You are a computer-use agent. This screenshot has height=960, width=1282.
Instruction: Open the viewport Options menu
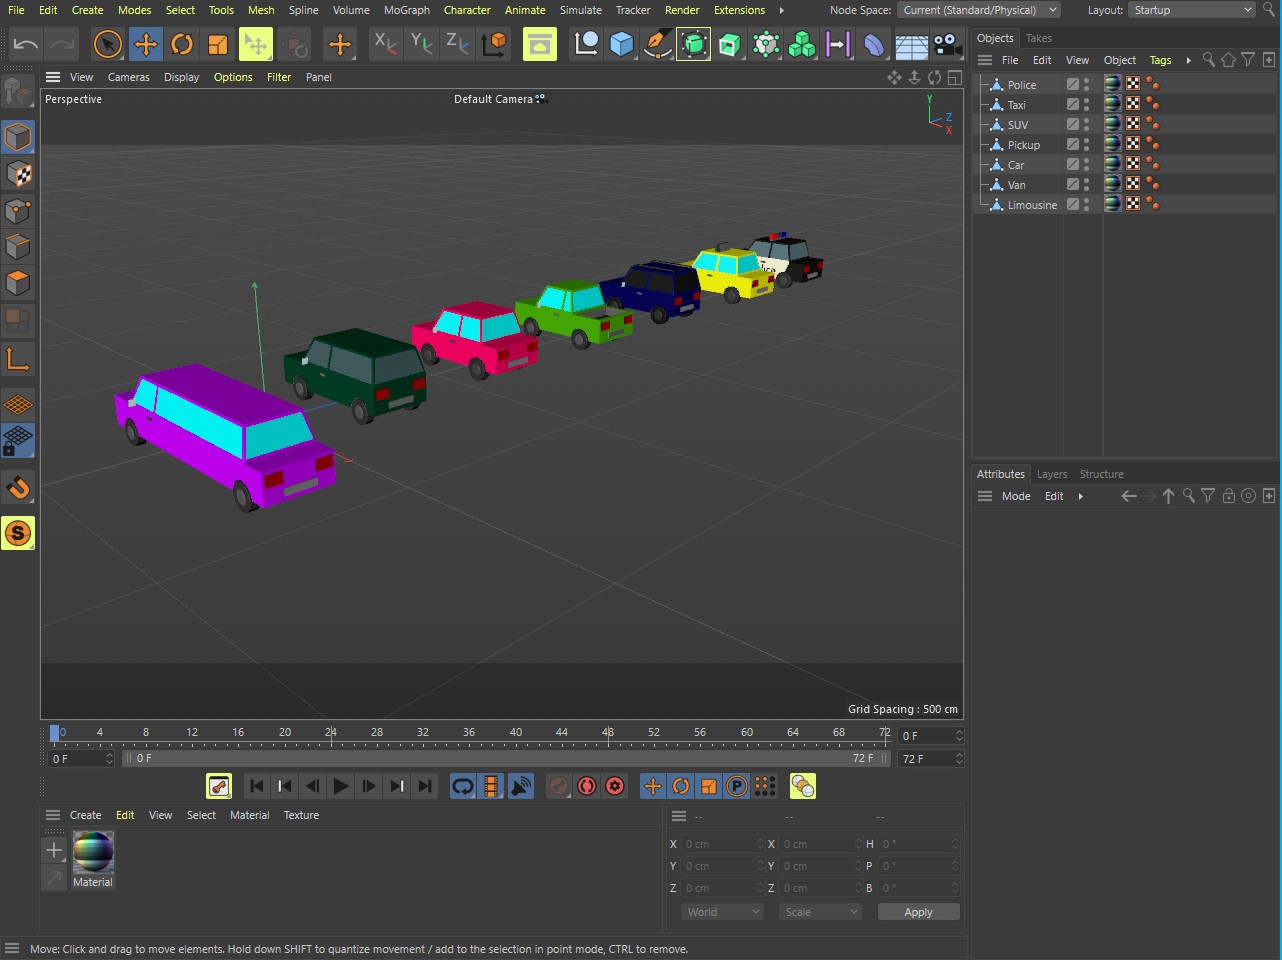tap(233, 77)
